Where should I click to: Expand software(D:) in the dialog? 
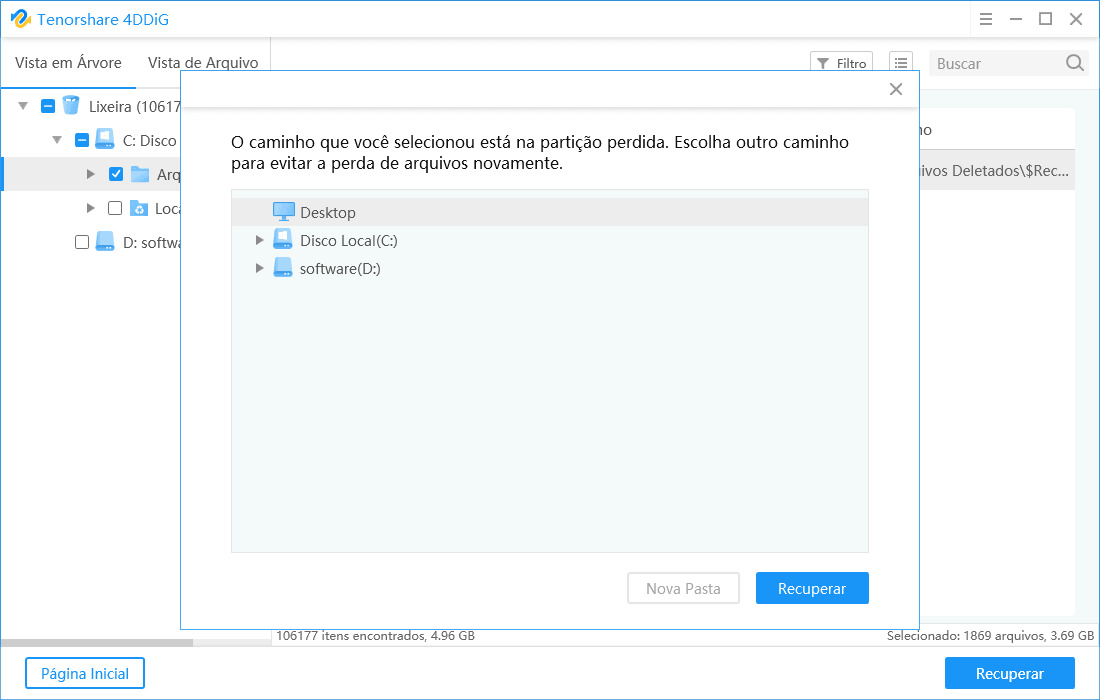(260, 268)
